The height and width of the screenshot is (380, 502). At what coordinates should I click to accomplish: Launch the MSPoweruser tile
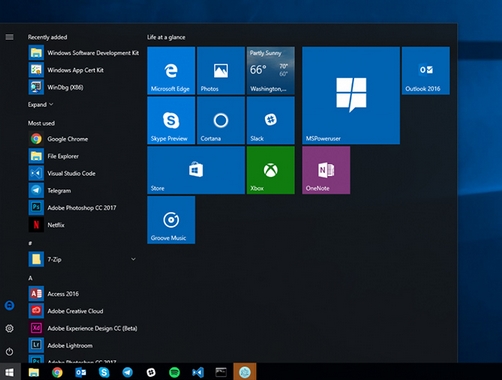pos(351,96)
